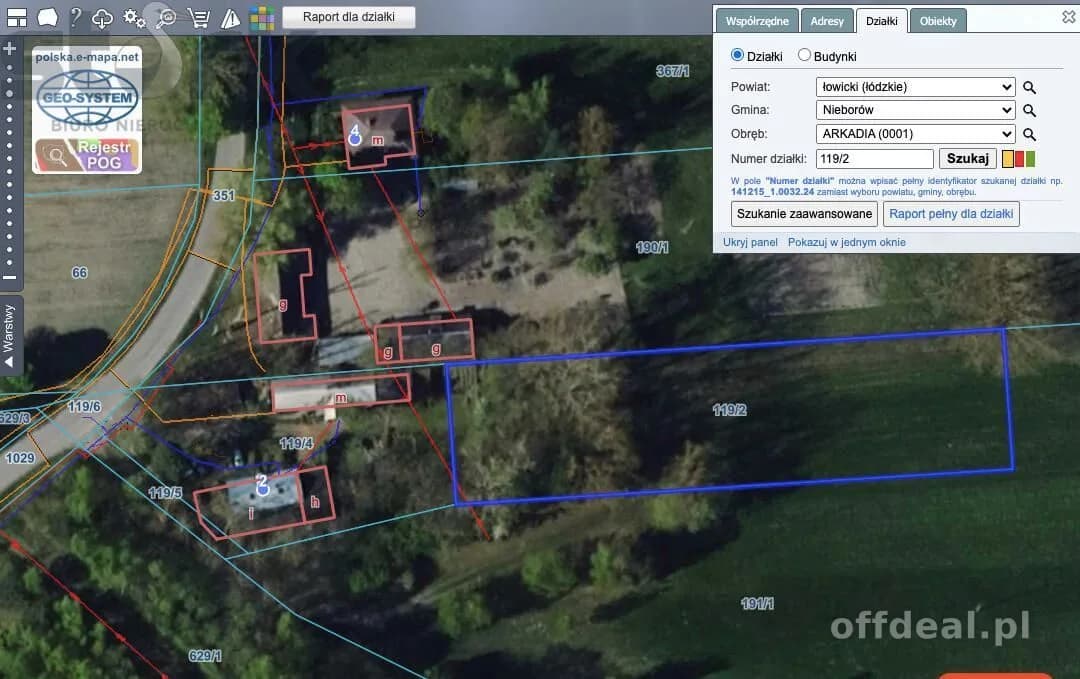The image size is (1080, 679).
Task: Expand the Warstwy side panel
Action: click(10, 336)
